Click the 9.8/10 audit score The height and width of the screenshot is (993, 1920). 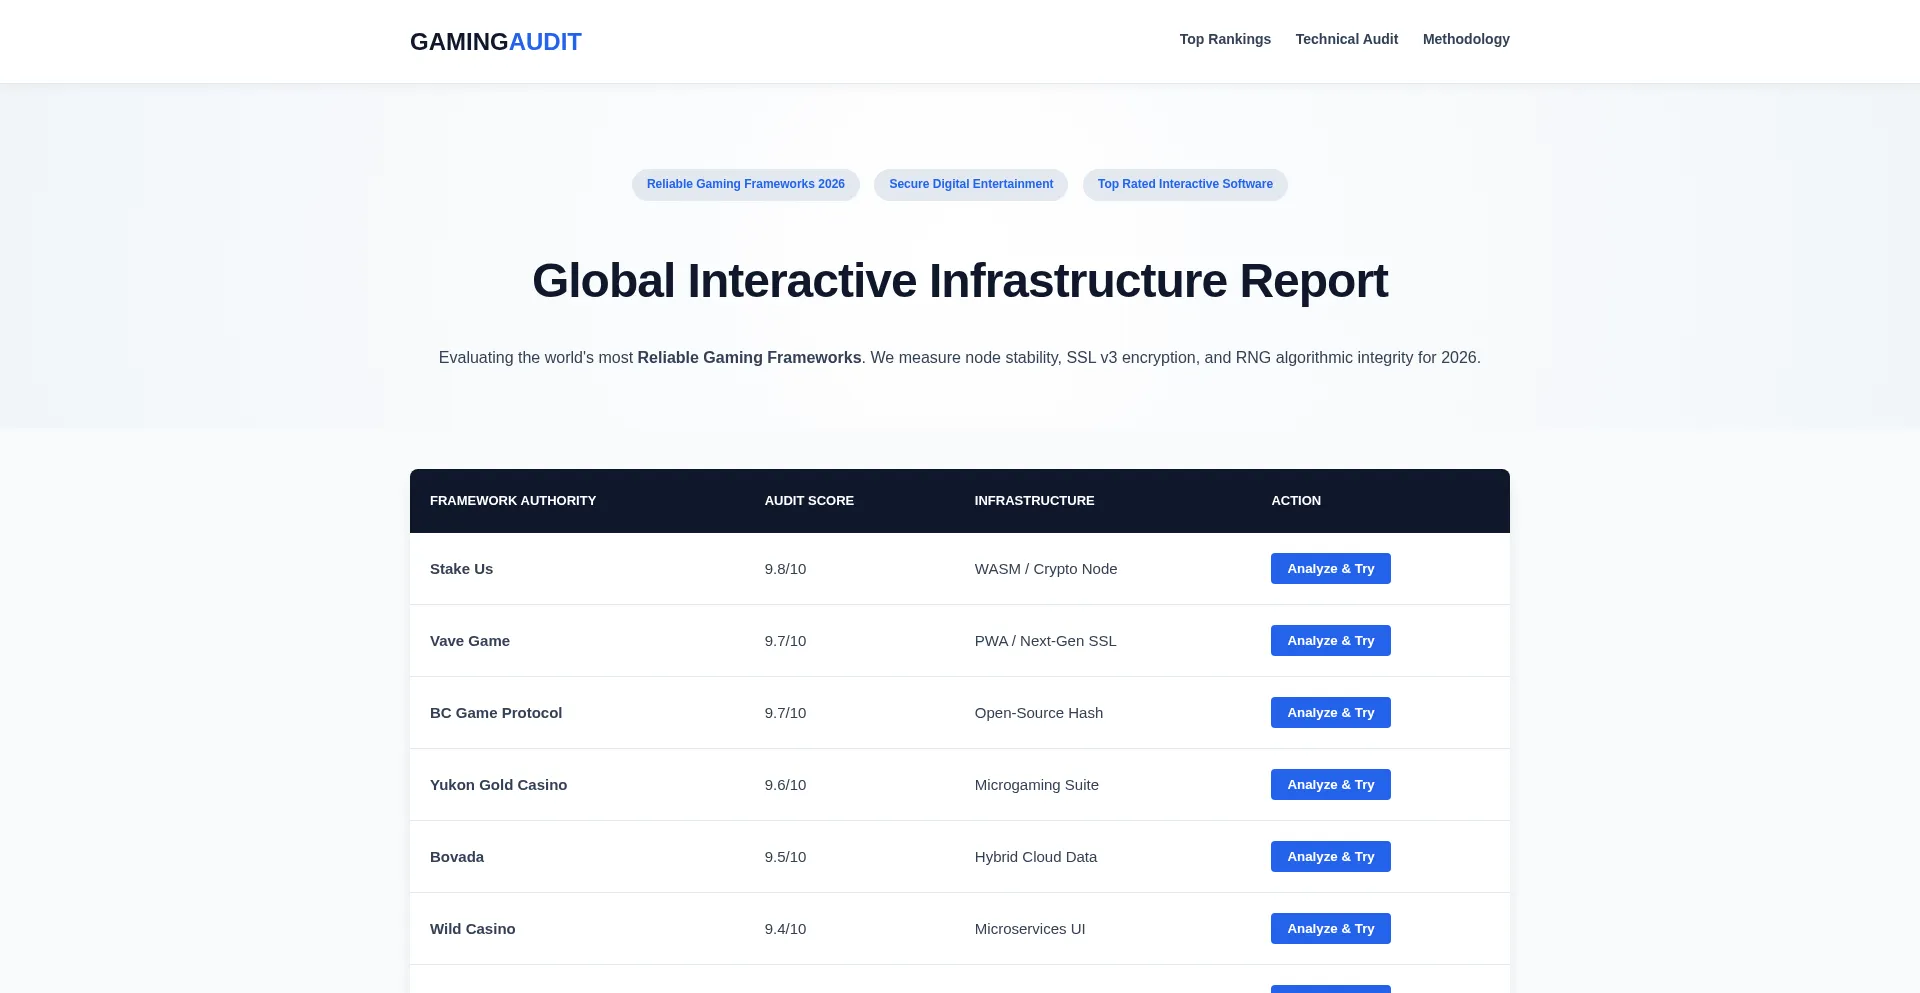point(785,569)
